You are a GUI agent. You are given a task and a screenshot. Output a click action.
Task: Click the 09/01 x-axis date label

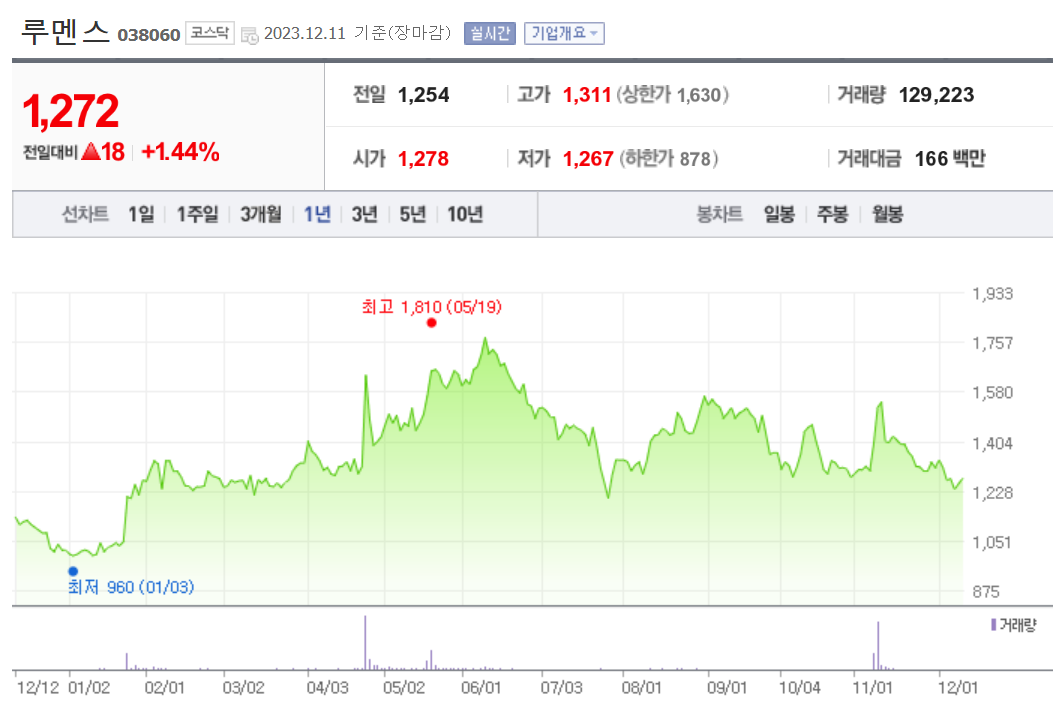coord(727,688)
